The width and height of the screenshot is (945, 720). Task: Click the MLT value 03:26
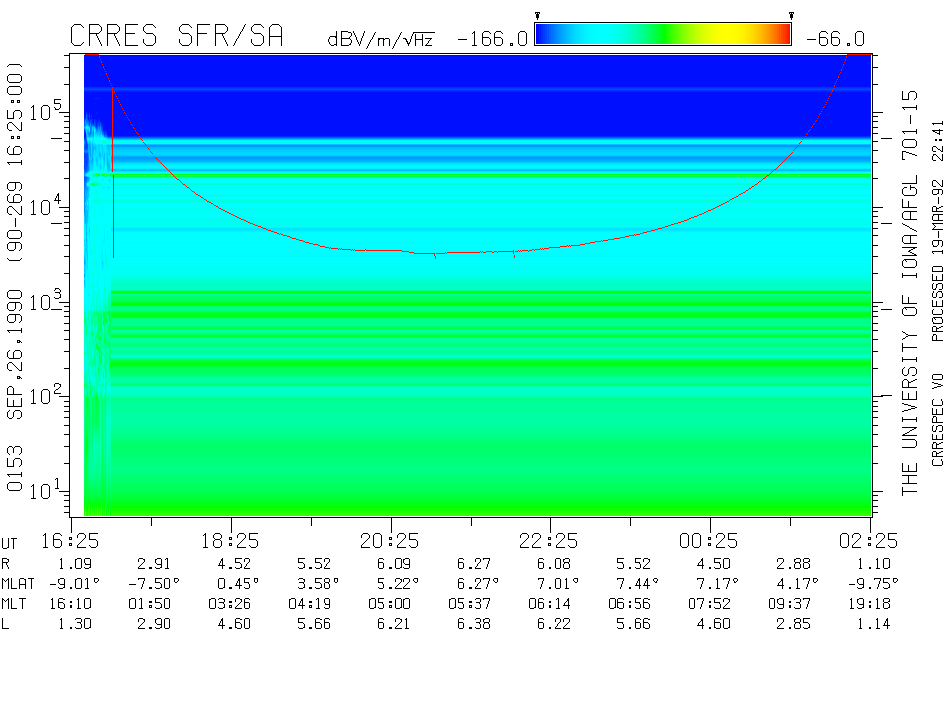pyautogui.click(x=230, y=604)
